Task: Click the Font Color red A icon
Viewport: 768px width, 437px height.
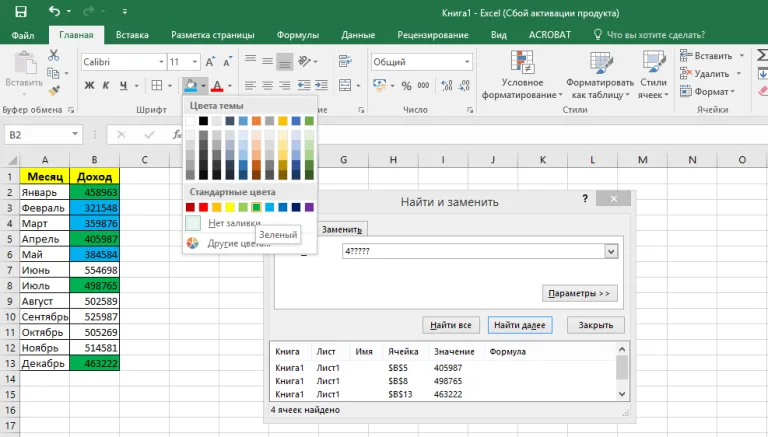Action: tap(217, 86)
